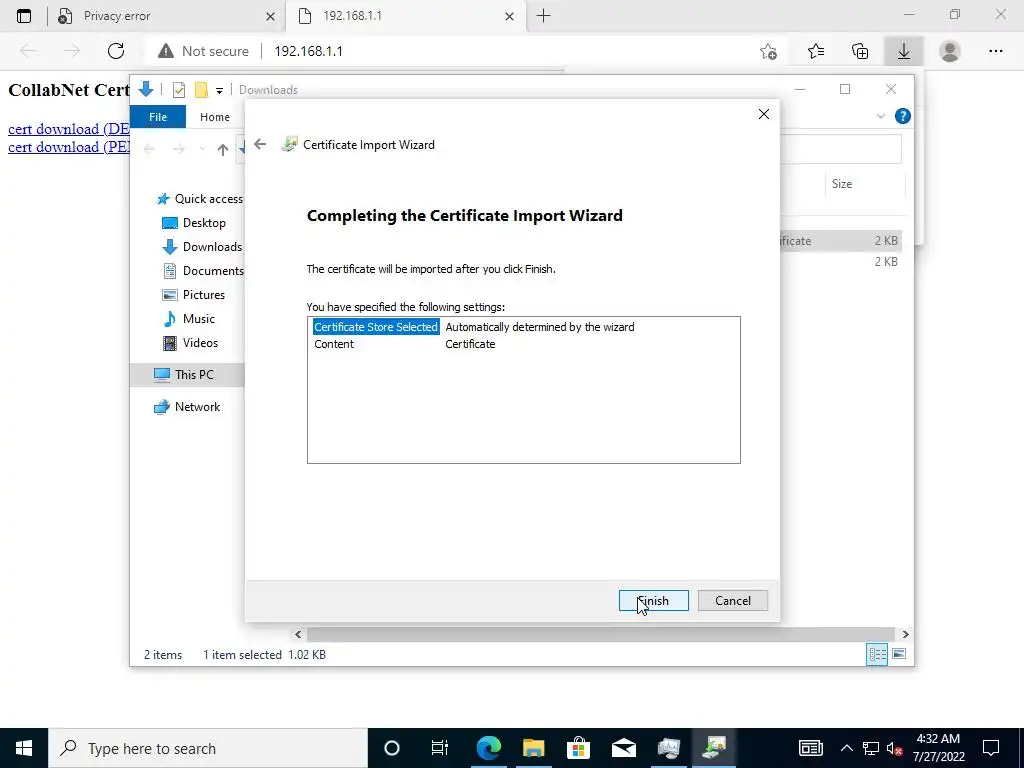
Task: Open the notification center icon
Action: (991, 748)
